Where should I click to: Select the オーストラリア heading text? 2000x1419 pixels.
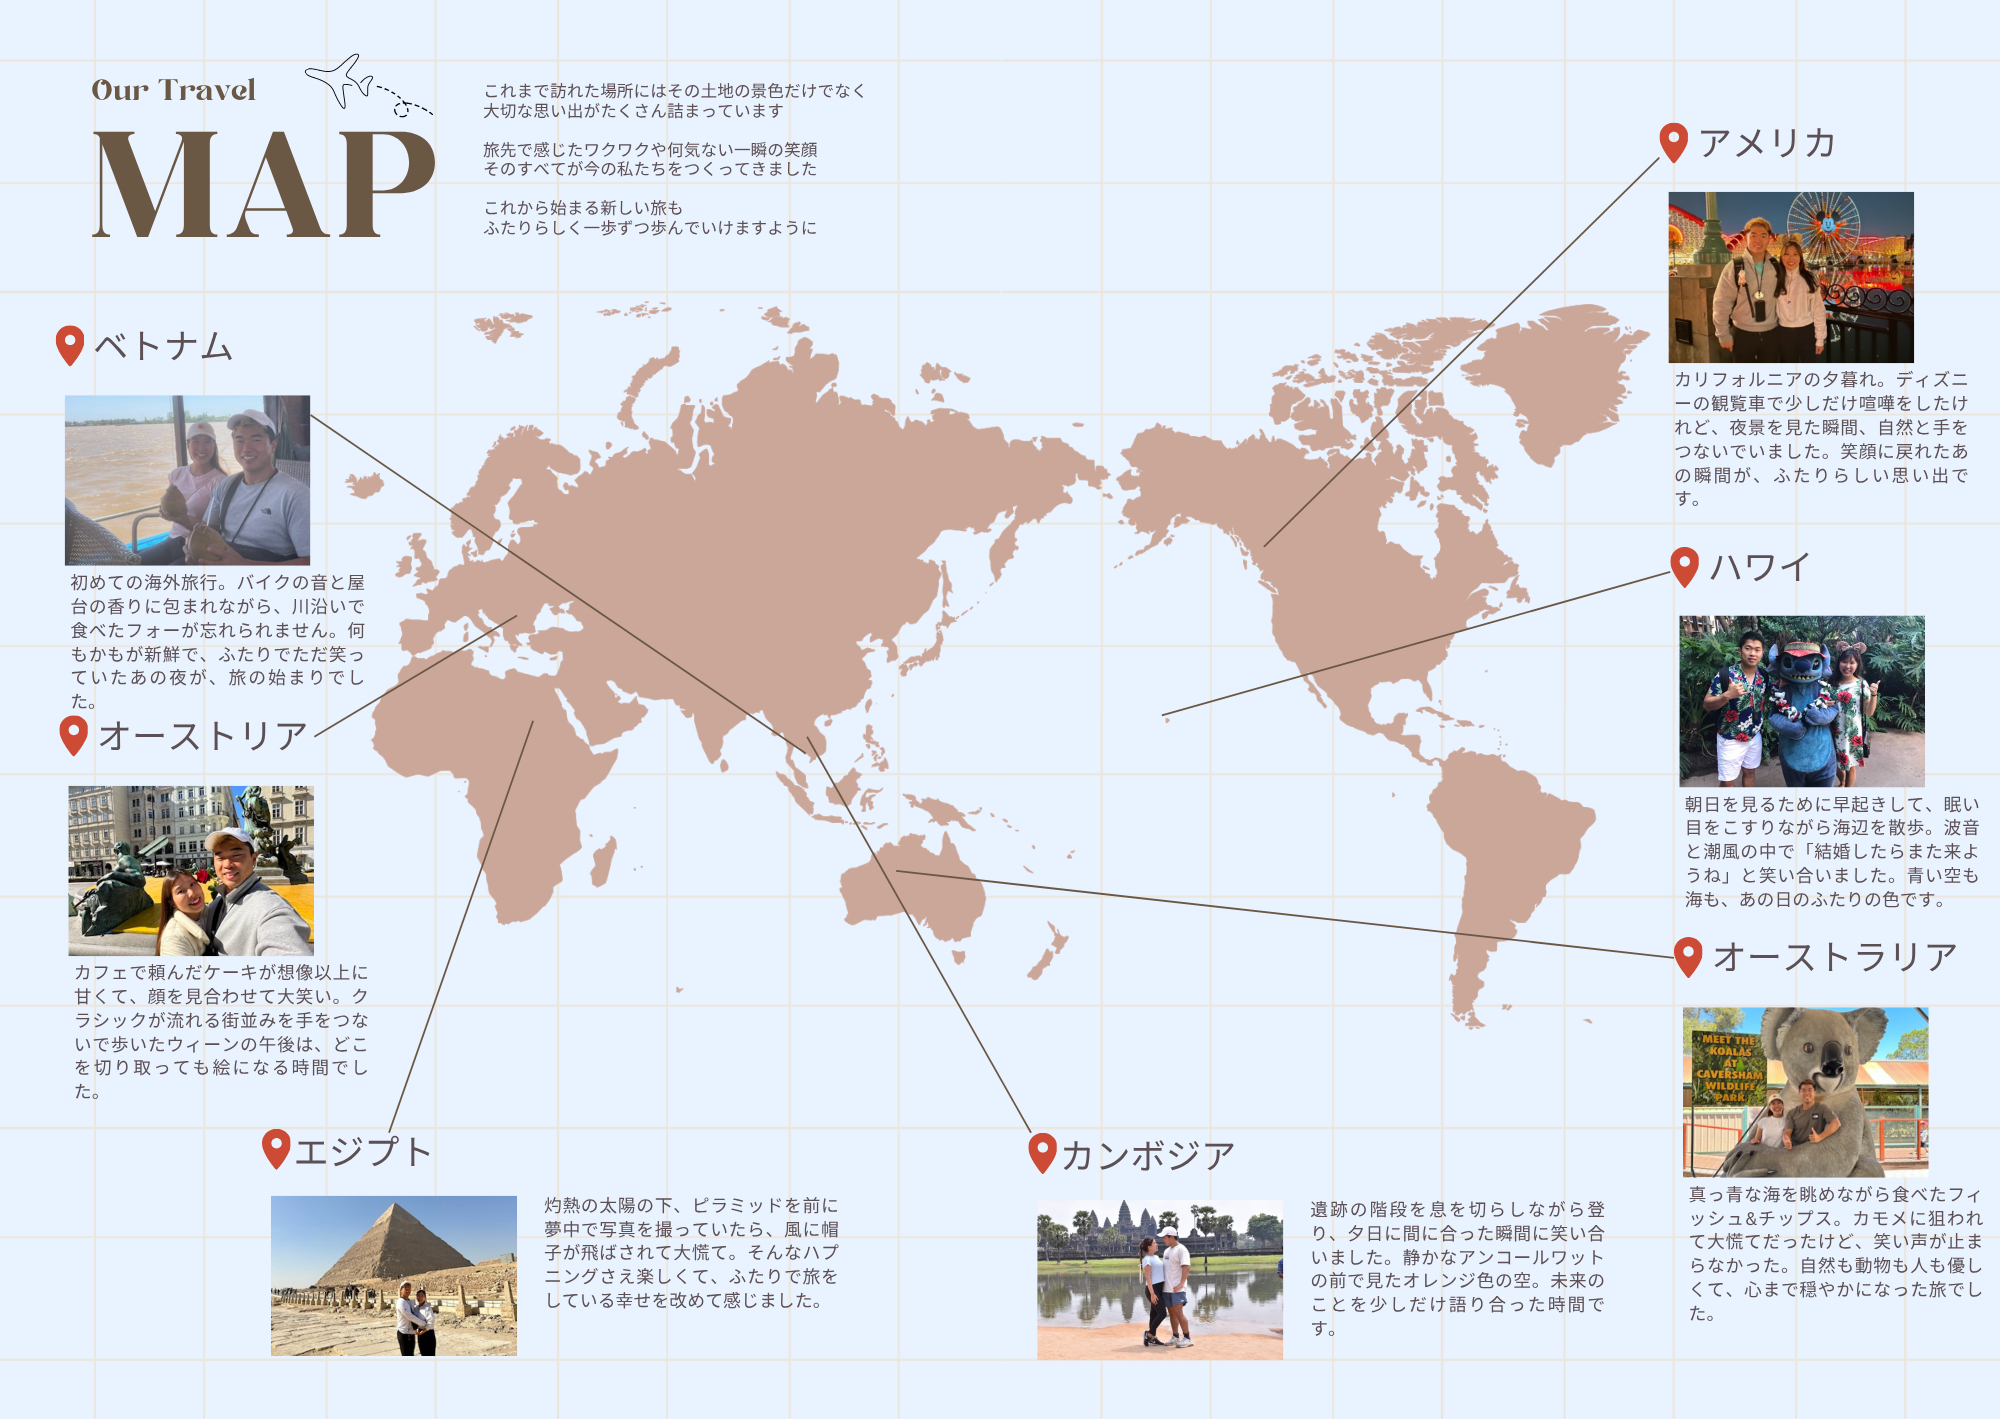click(x=1835, y=957)
